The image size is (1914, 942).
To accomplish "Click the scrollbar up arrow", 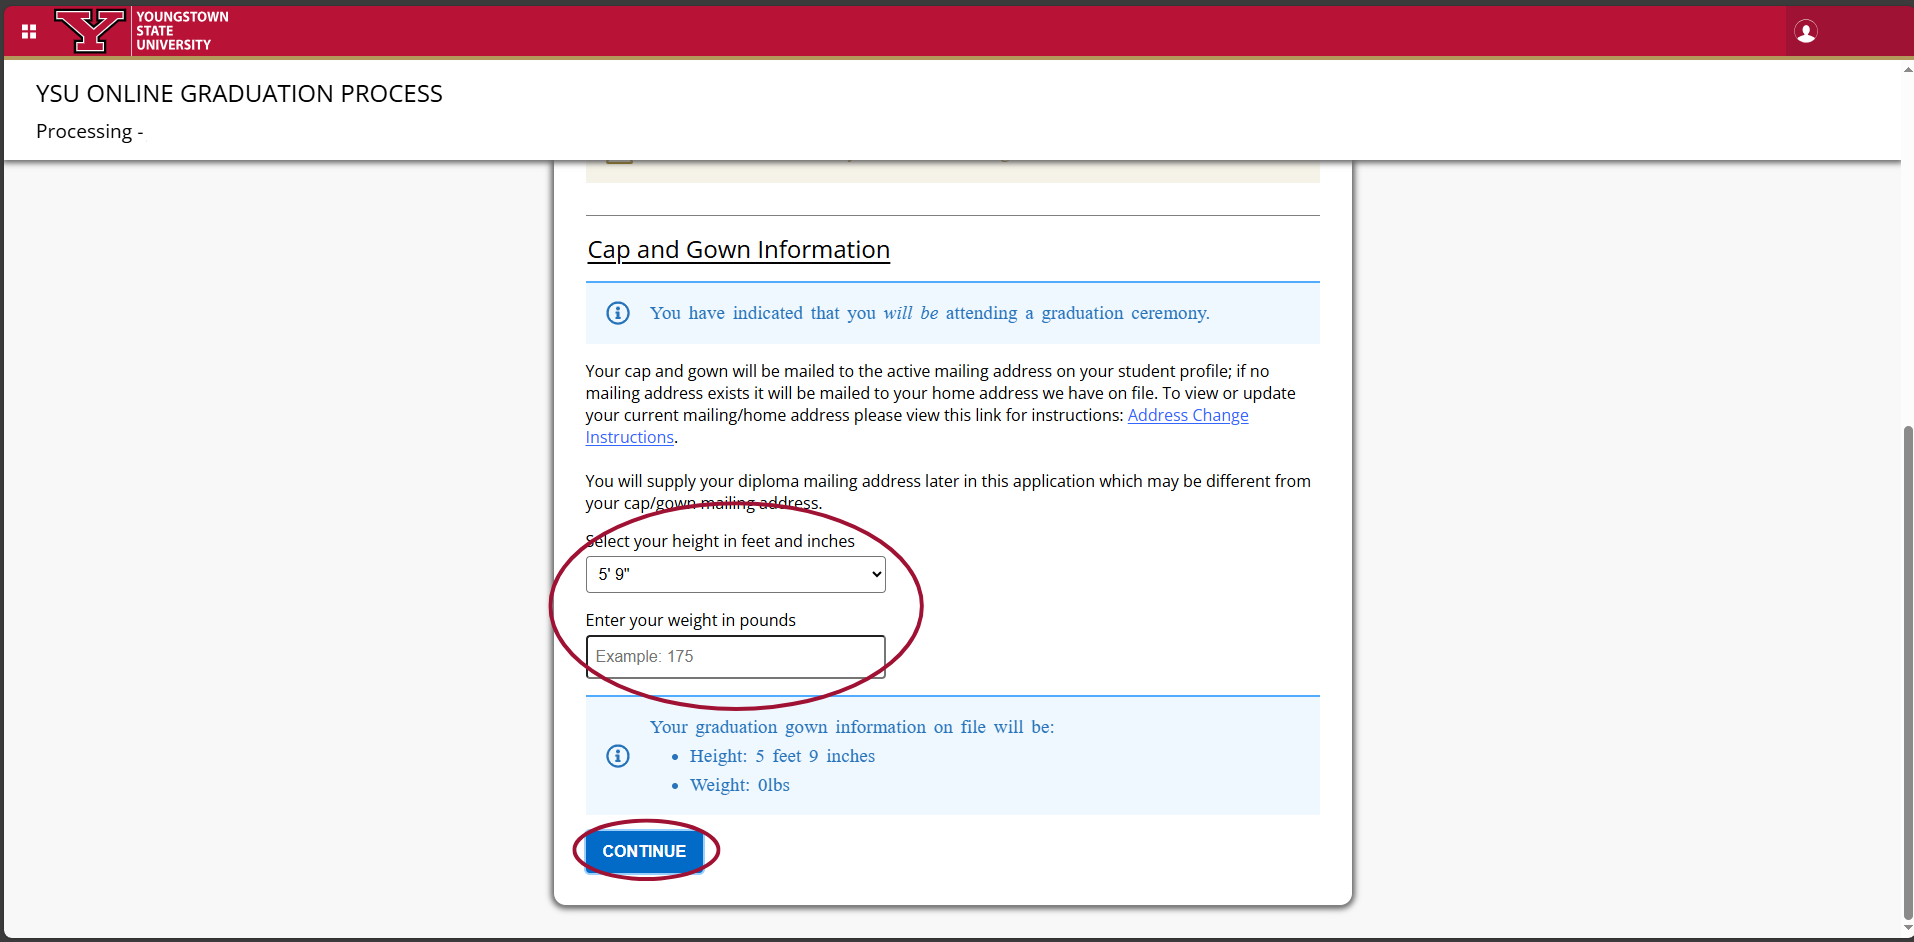I will [1907, 70].
